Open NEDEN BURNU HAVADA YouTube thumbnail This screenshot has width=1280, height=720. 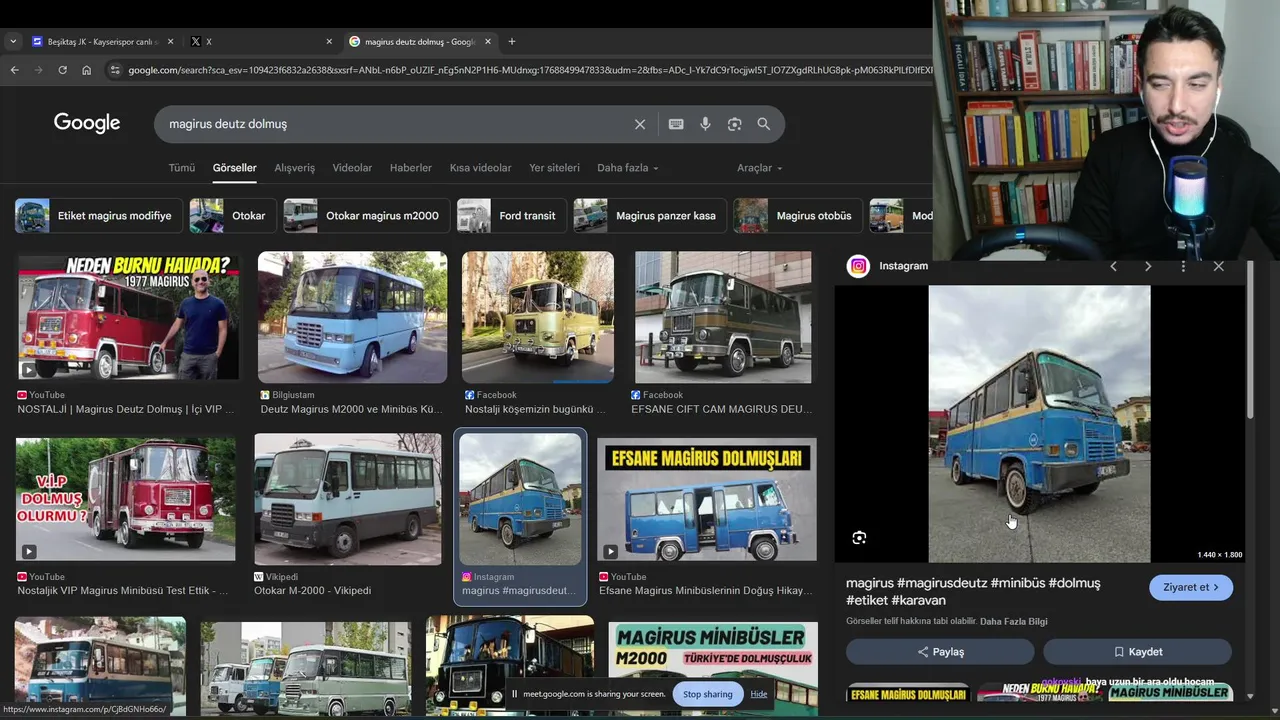pos(128,317)
